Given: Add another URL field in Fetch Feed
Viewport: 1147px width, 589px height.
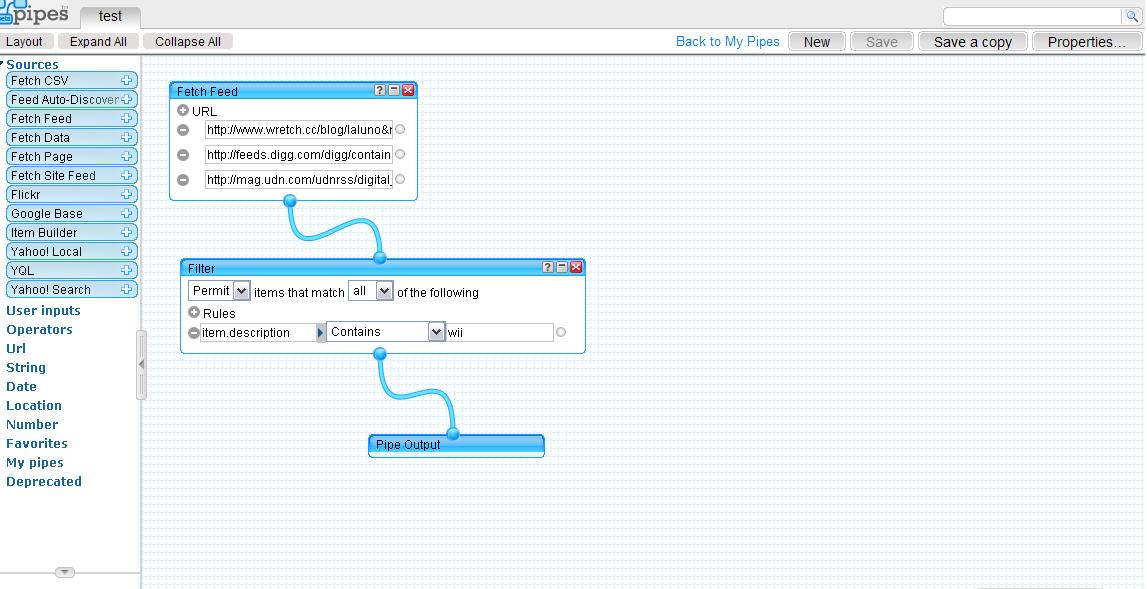Looking at the screenshot, I should [183, 111].
